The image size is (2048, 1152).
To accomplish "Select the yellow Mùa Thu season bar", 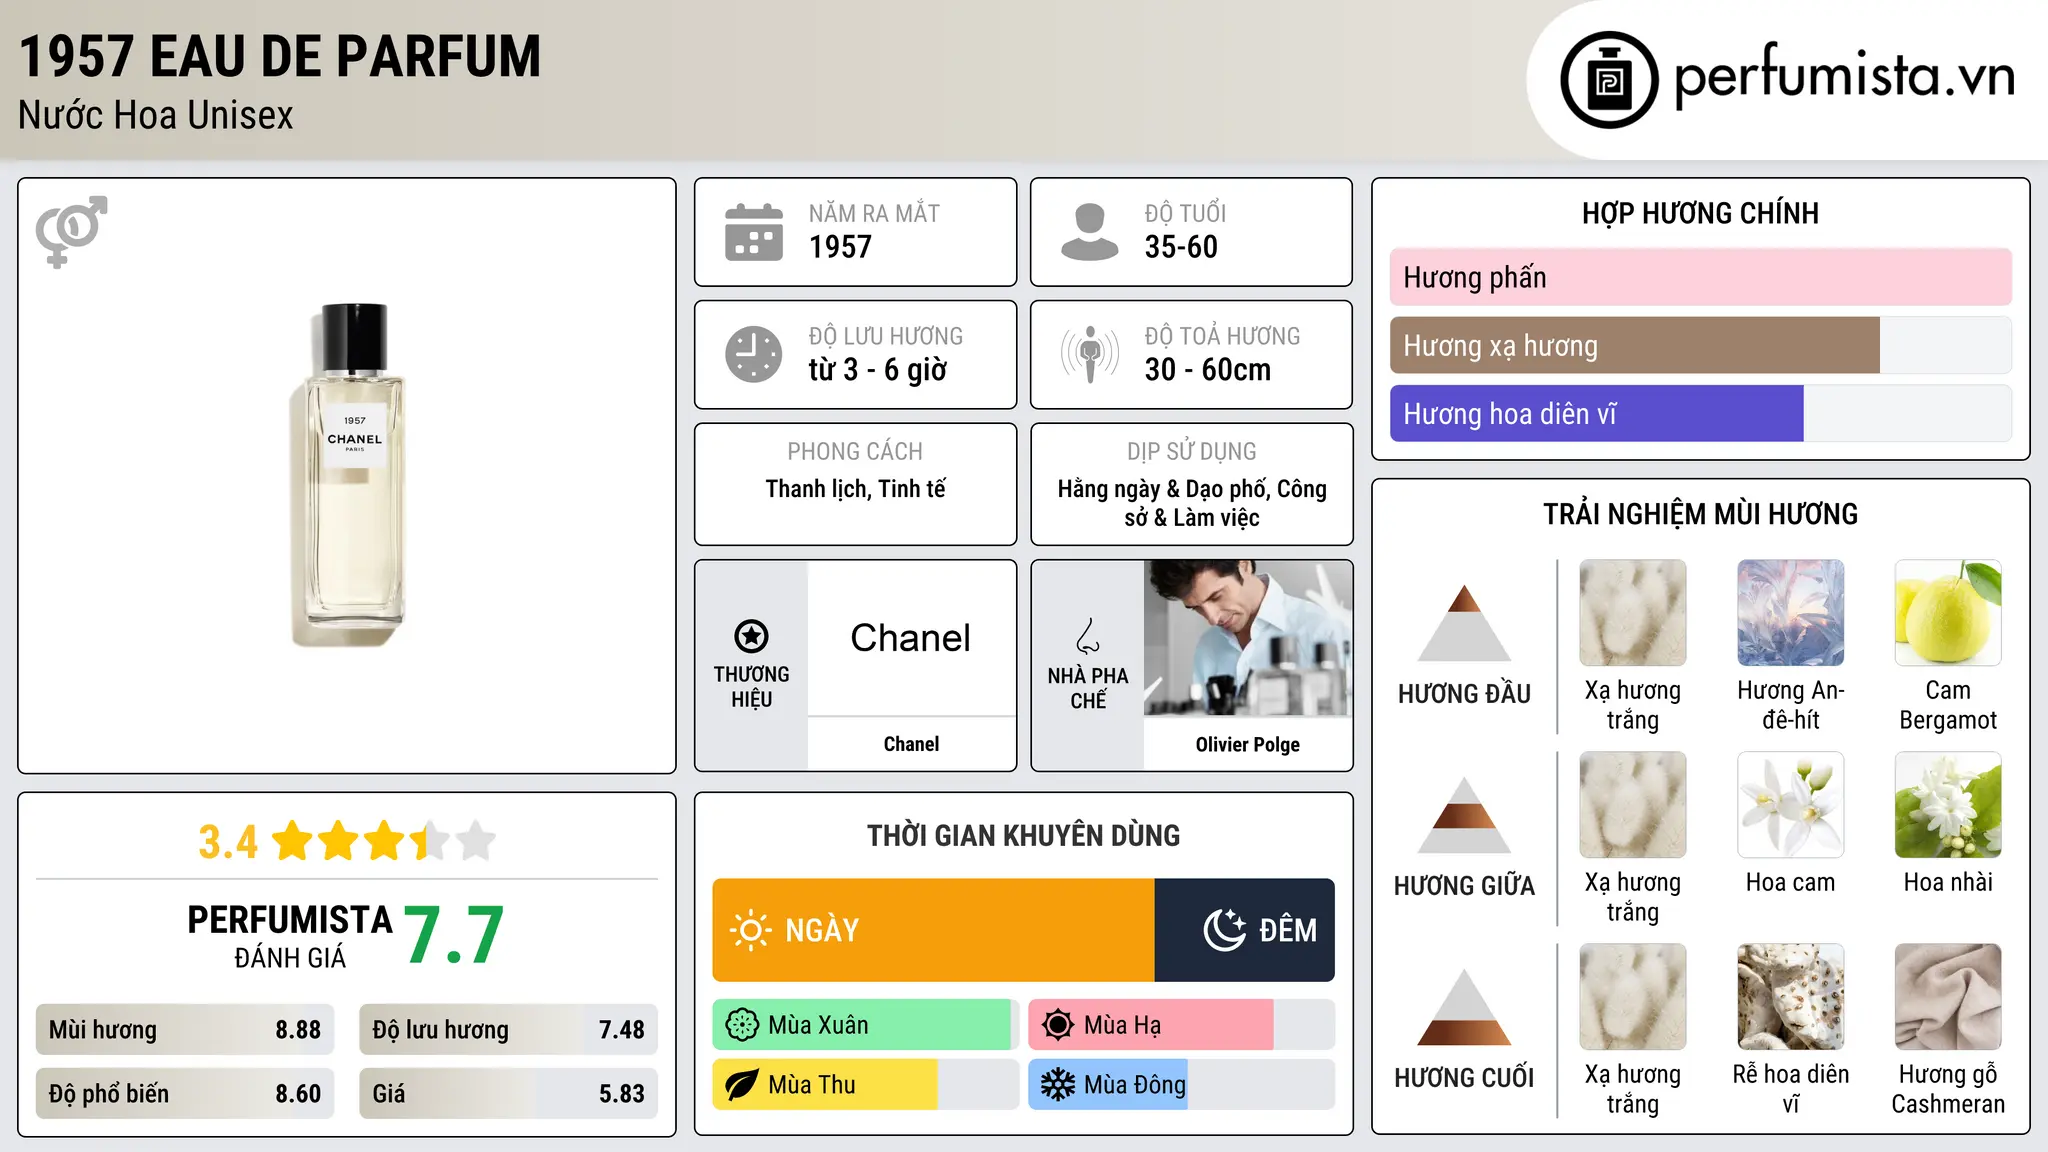I will tap(825, 1085).
